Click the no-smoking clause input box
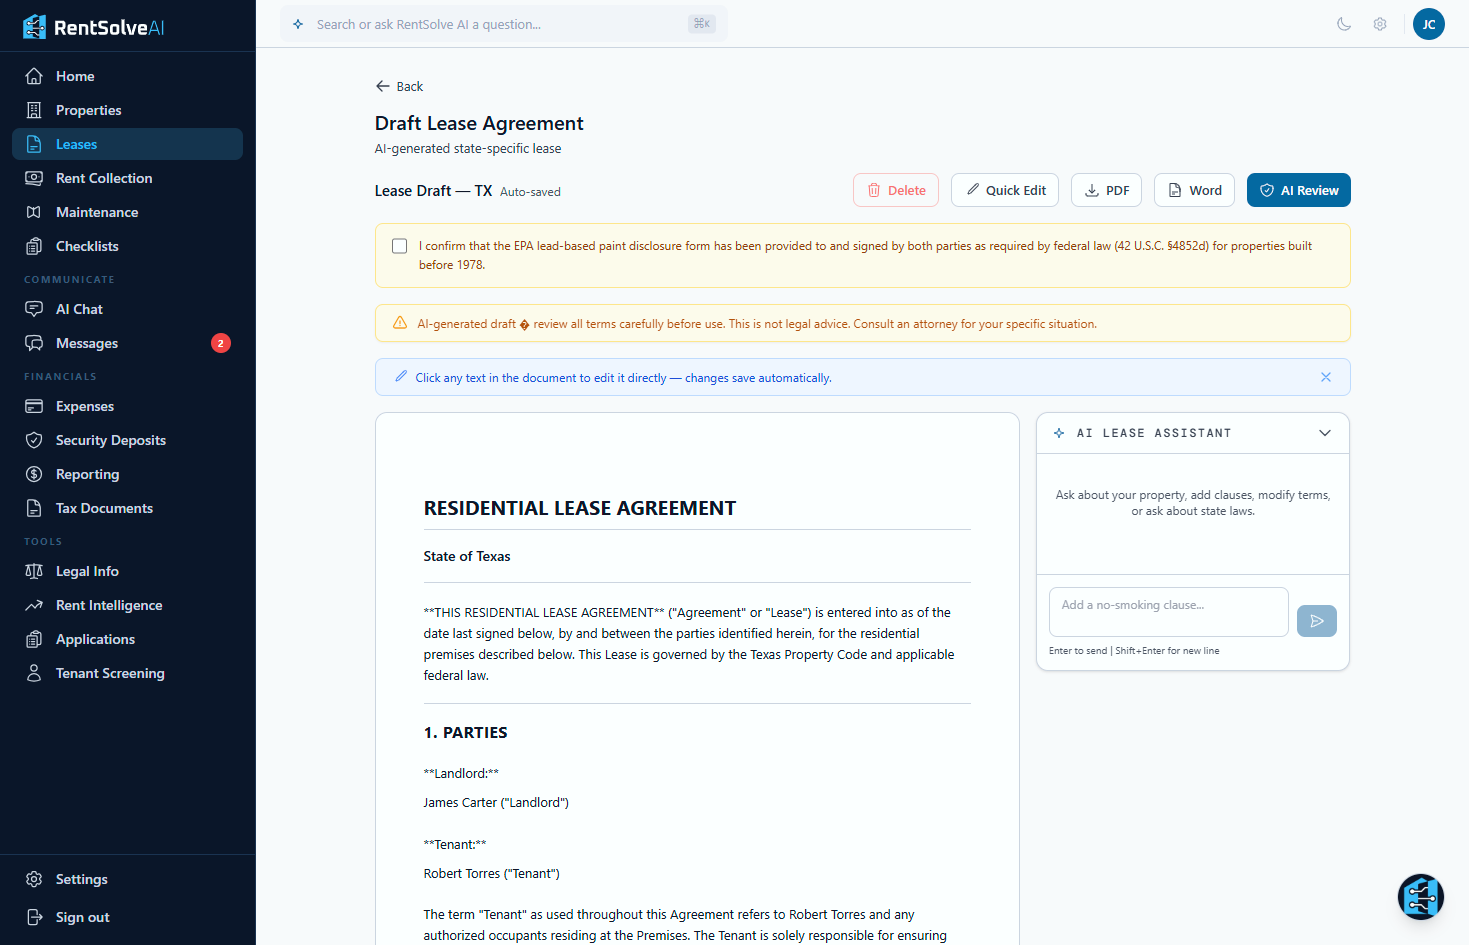Screen dimensions: 1469x945 1168,611
